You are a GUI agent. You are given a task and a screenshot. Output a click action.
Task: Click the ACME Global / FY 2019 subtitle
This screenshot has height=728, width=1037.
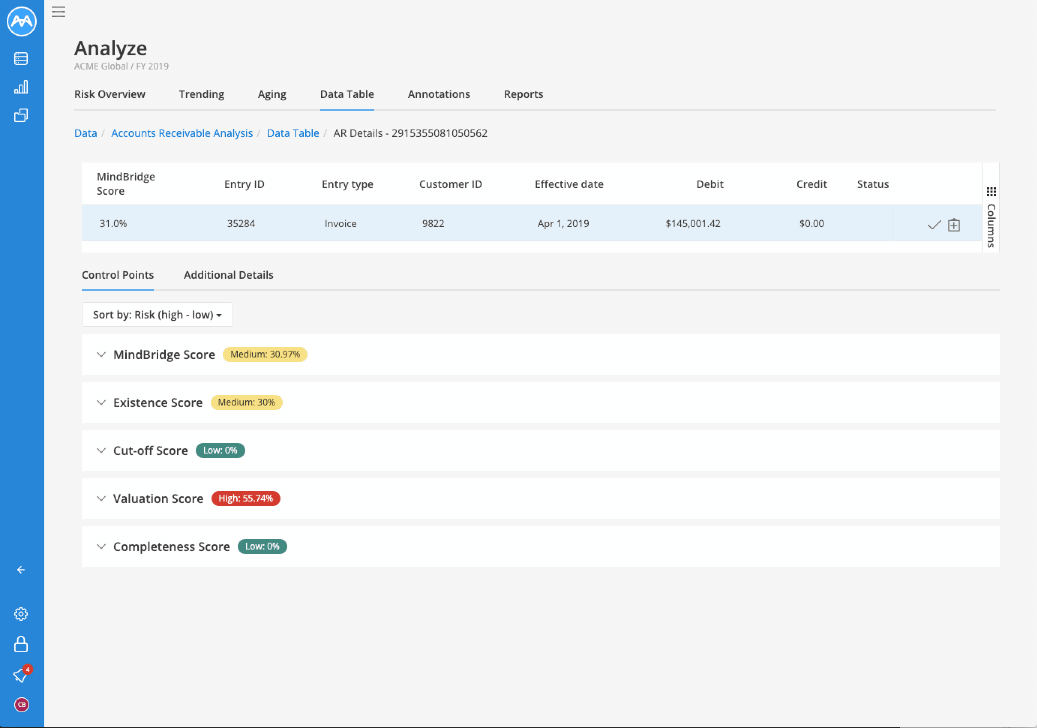(x=121, y=66)
